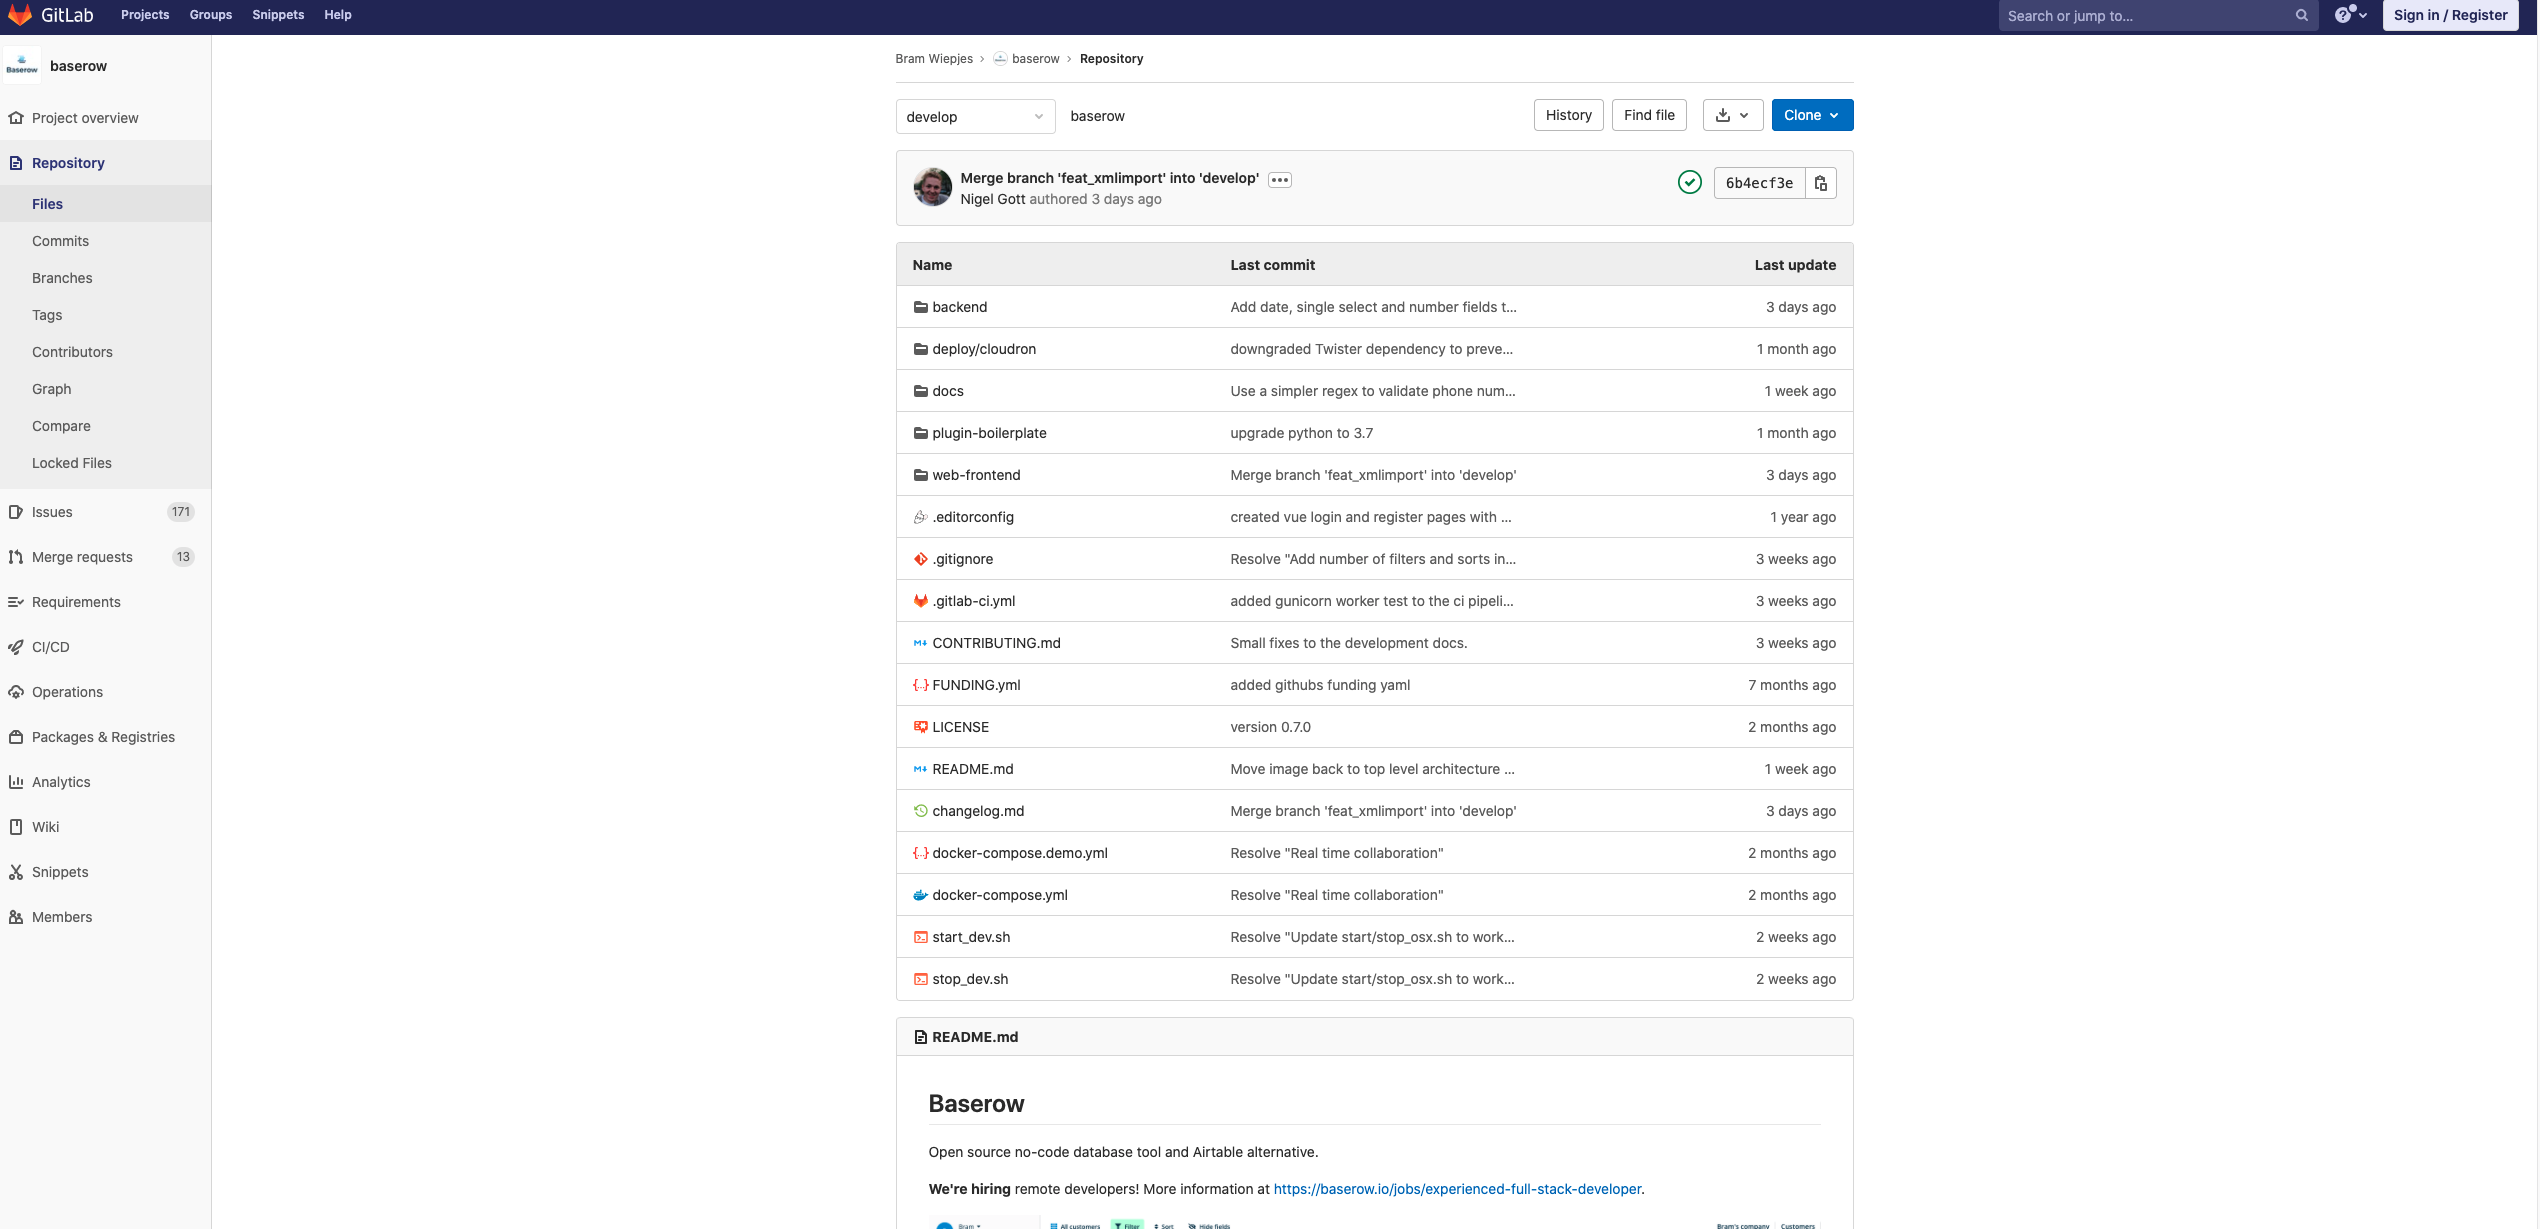Open the Snippets scissors sidebar item

coord(60,872)
